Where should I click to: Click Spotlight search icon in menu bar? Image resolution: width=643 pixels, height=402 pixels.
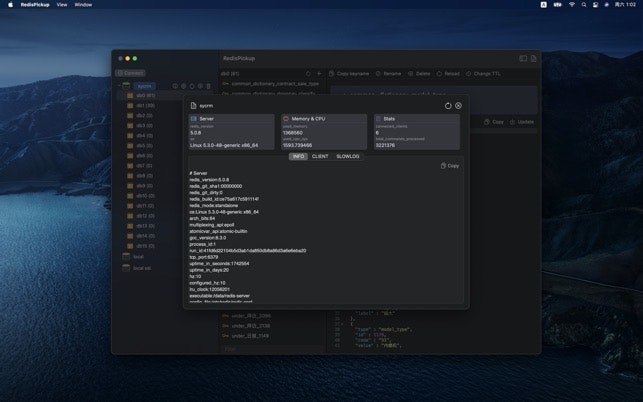click(x=584, y=5)
